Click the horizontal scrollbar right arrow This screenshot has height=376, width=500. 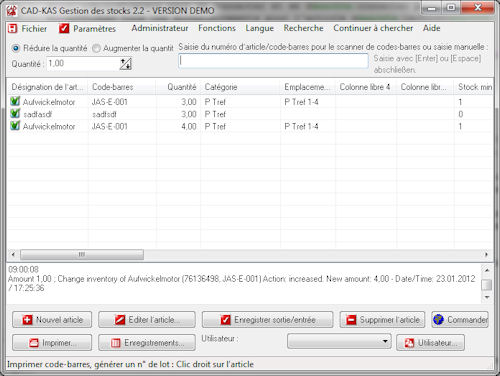click(486, 255)
